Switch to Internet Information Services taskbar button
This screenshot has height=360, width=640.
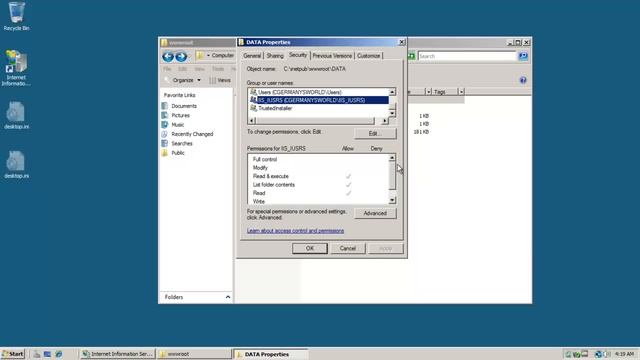(x=117, y=354)
